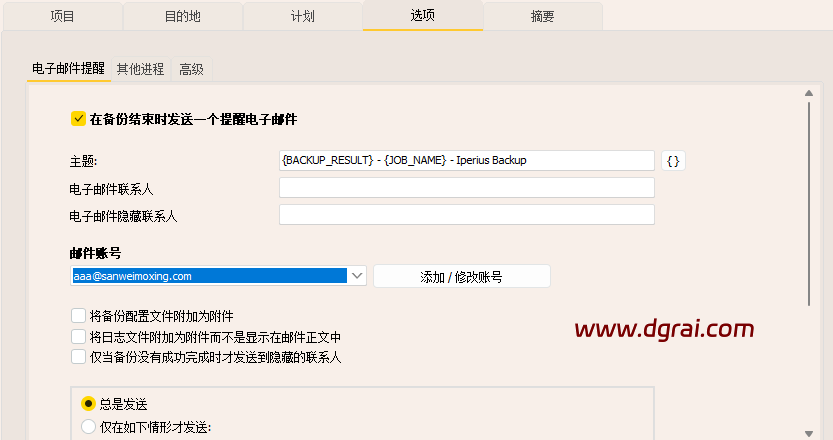Click the 电子邮件联系人 input field
The height and width of the screenshot is (440, 833).
pyautogui.click(x=466, y=188)
